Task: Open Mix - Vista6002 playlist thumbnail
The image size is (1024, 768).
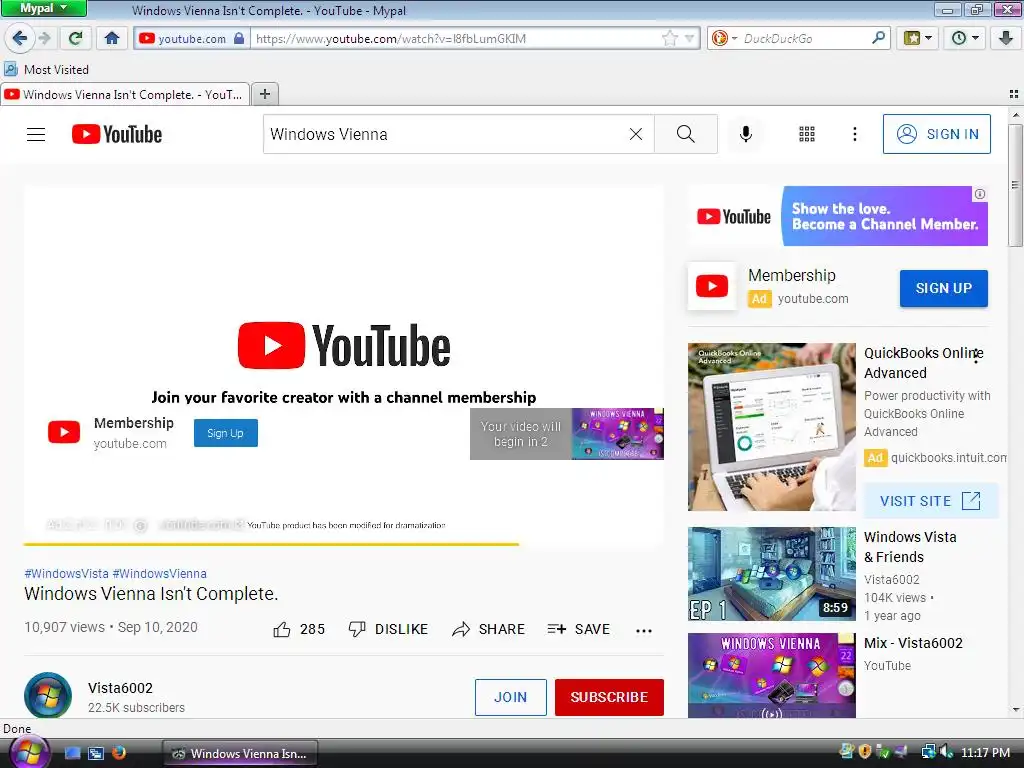Action: point(771,675)
